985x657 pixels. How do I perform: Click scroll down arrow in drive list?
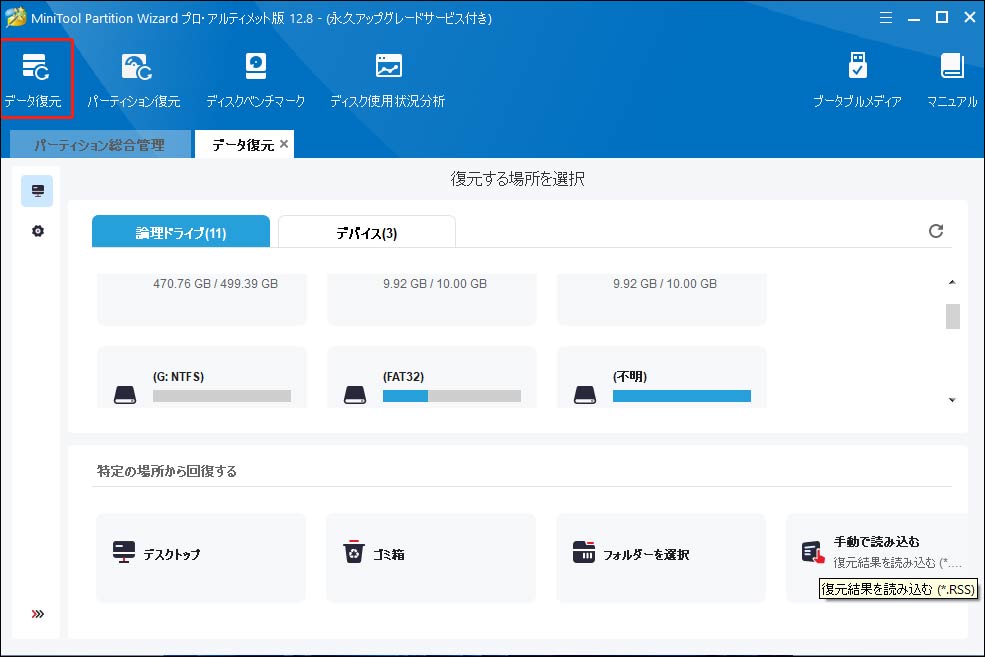952,400
